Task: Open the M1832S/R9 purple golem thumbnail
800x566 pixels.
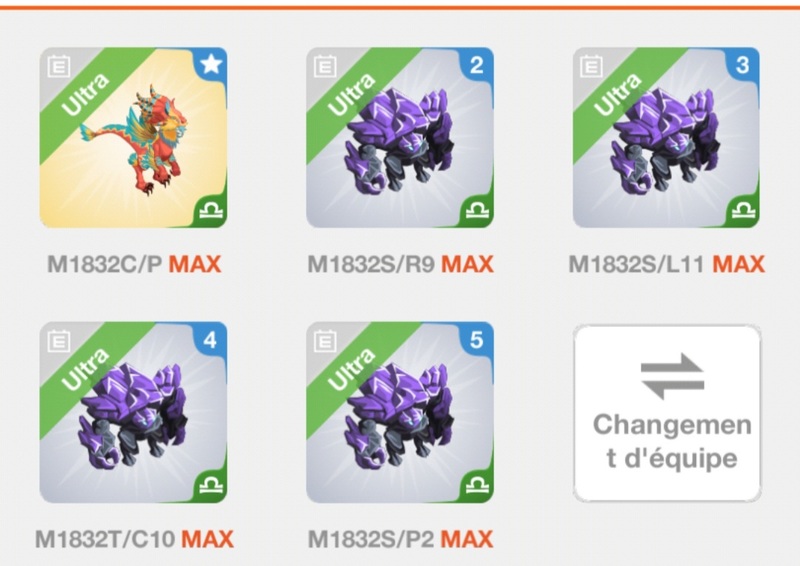Action: point(400,138)
